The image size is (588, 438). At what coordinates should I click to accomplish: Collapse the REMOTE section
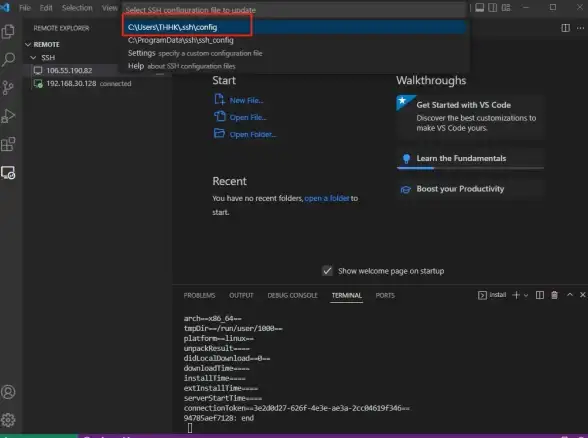click(x=28, y=45)
